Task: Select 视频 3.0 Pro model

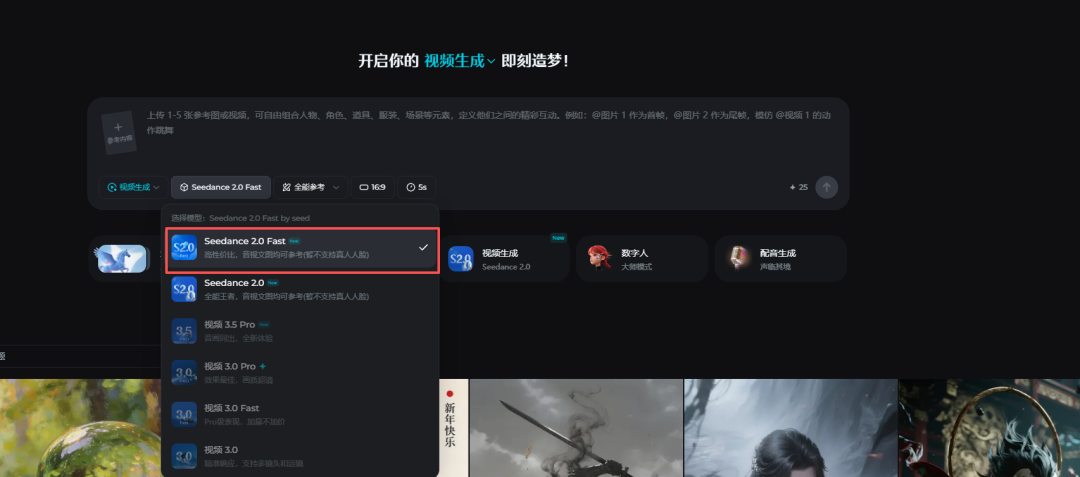Action: pyautogui.click(x=300, y=372)
